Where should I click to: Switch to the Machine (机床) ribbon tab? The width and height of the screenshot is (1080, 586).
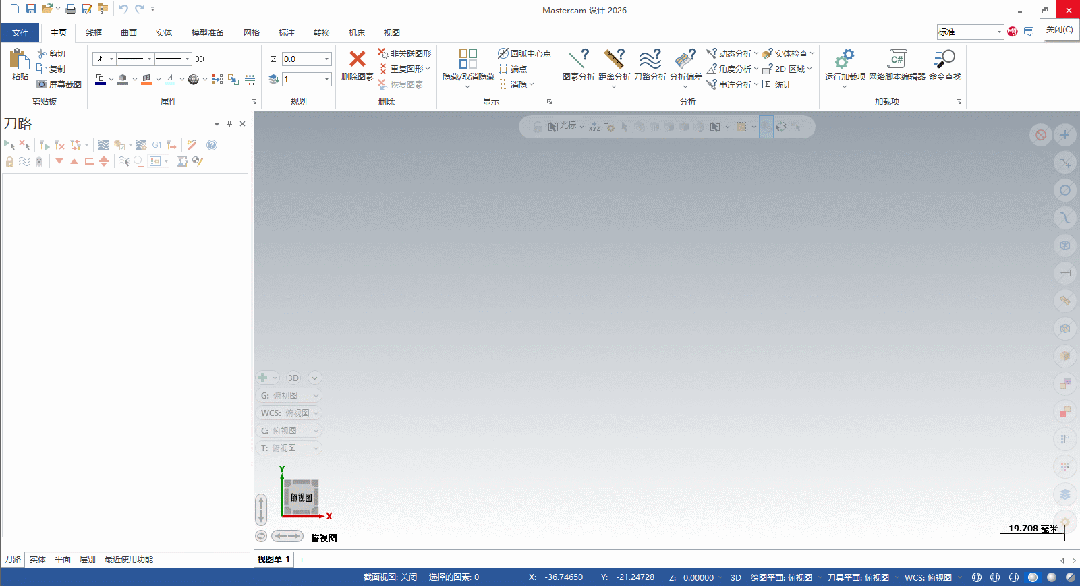(357, 32)
